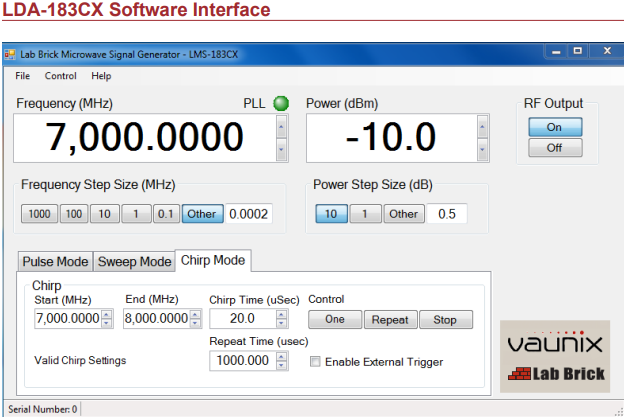Decrement chirp End frequency spinner
Viewport: 624px width, 417px height.
(x=195, y=323)
